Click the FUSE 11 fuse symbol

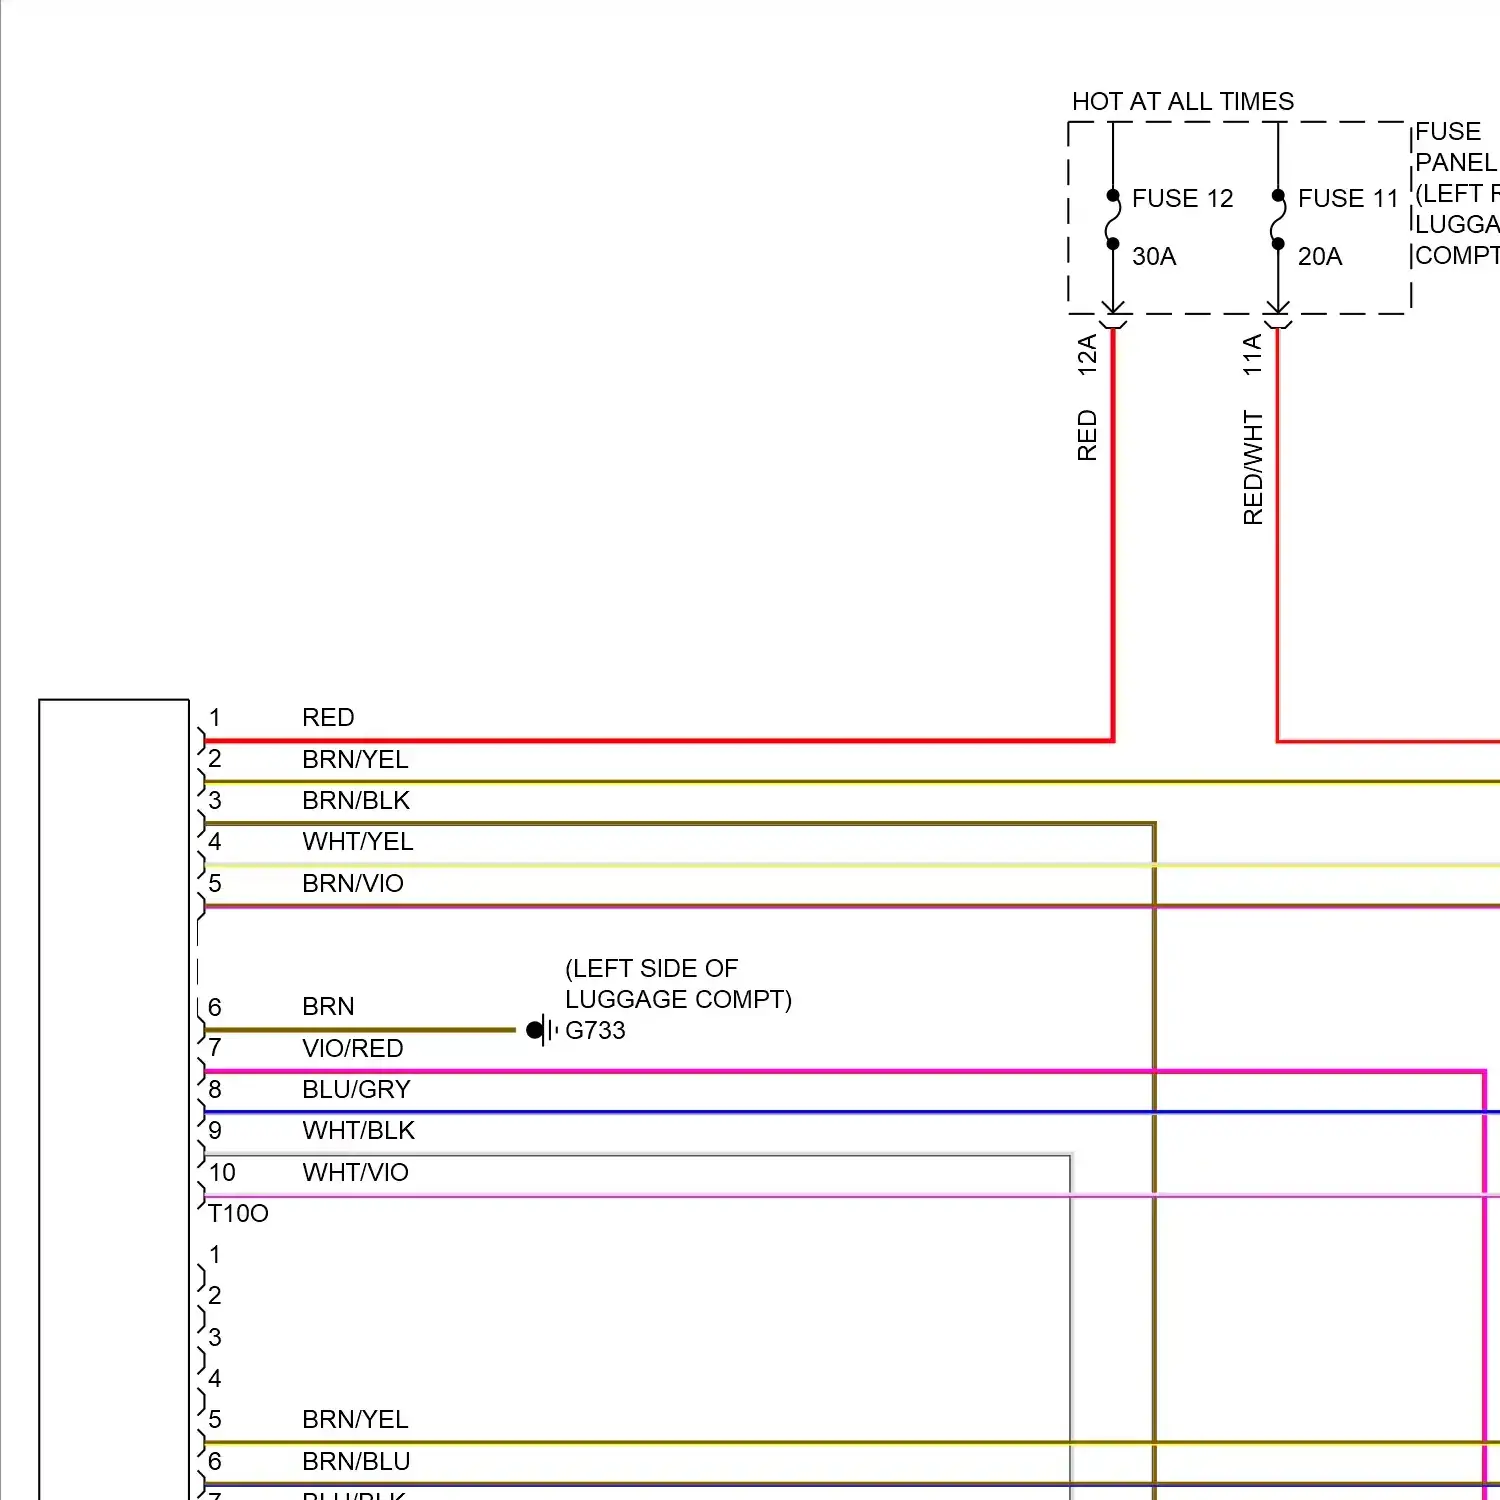(x=1278, y=220)
